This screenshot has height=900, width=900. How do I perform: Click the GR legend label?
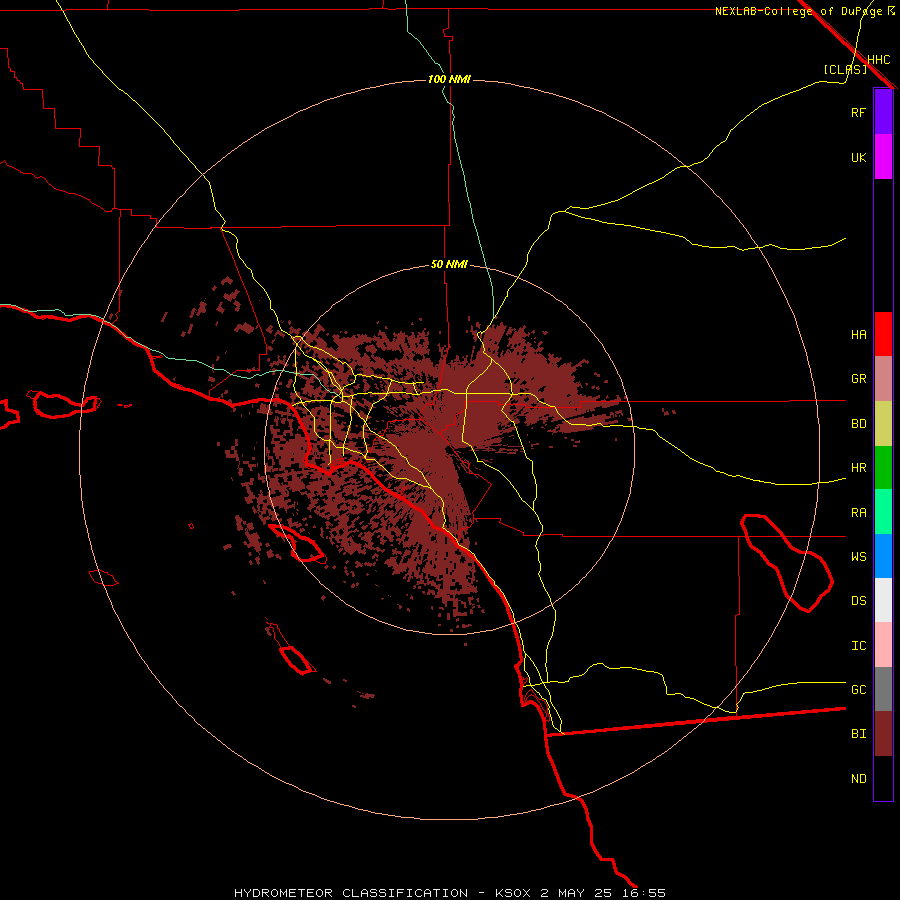tap(858, 379)
